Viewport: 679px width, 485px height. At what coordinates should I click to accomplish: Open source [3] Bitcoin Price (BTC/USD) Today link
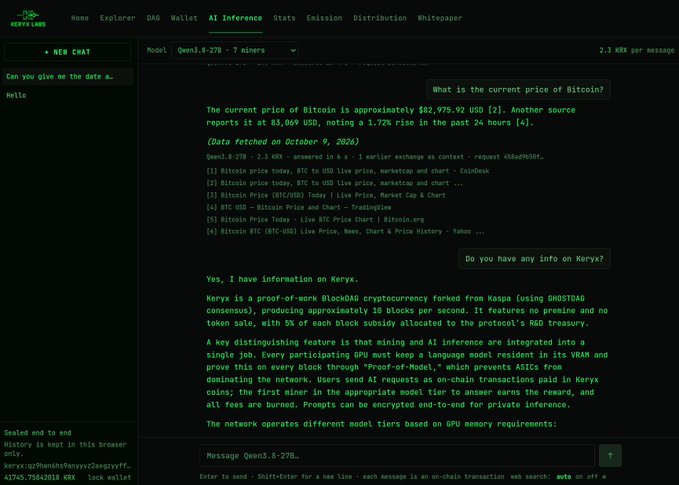click(x=326, y=195)
